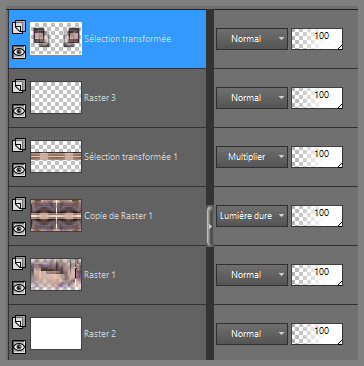Toggle eye icon for Raster 2 layer
Viewport: 364px width, 366px height.
[x=19, y=347]
